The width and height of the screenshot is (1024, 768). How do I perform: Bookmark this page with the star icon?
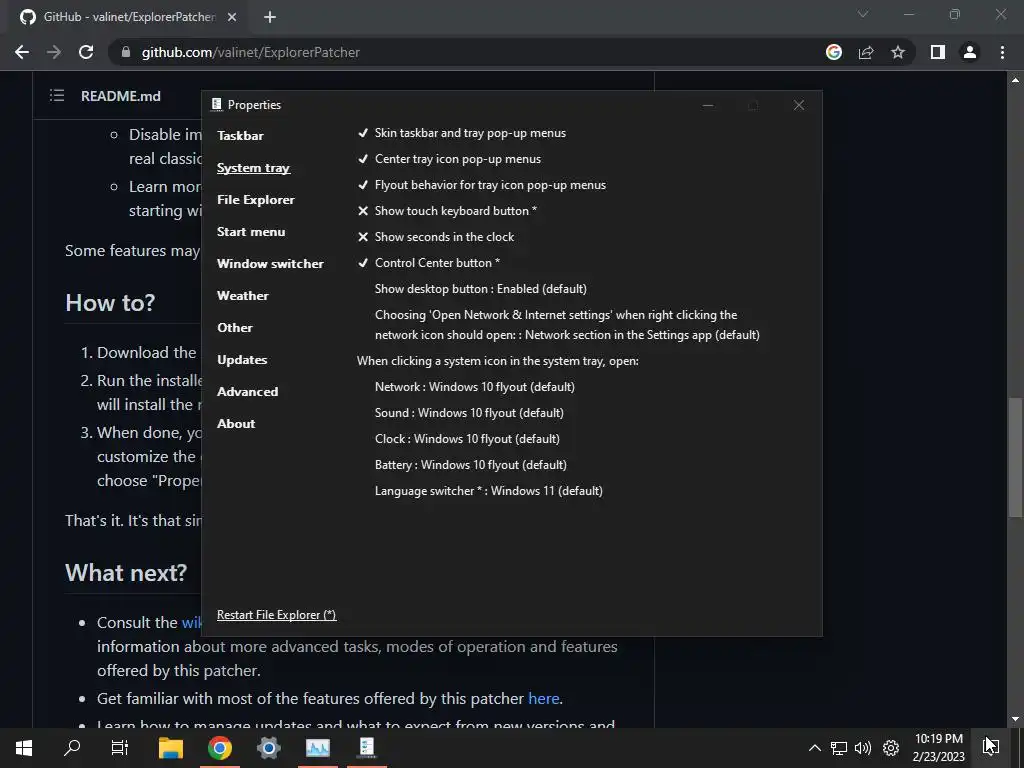coord(898,52)
